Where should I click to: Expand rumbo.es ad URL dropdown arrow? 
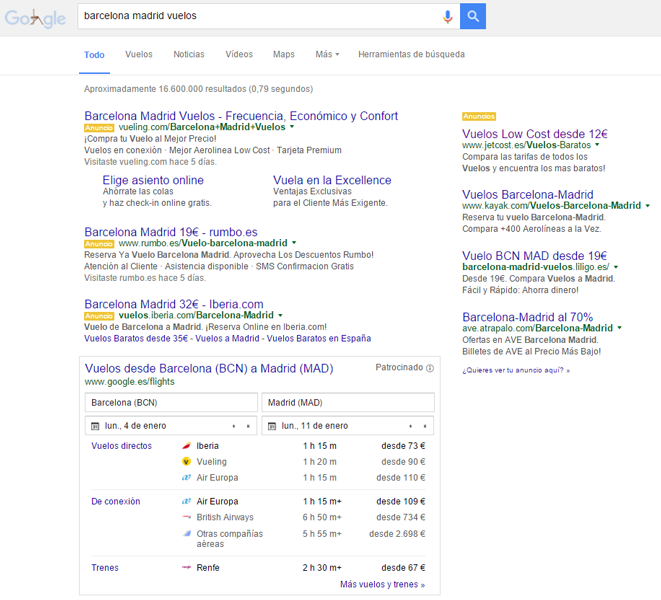coord(294,243)
